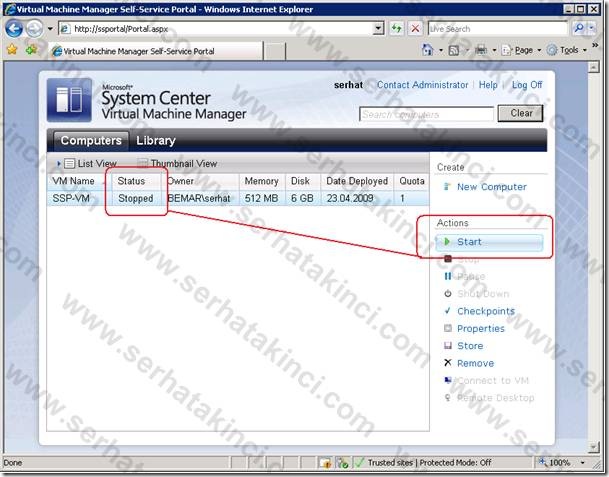This screenshot has width=609, height=477.
Task: Click the Live Search input box
Action: point(498,28)
